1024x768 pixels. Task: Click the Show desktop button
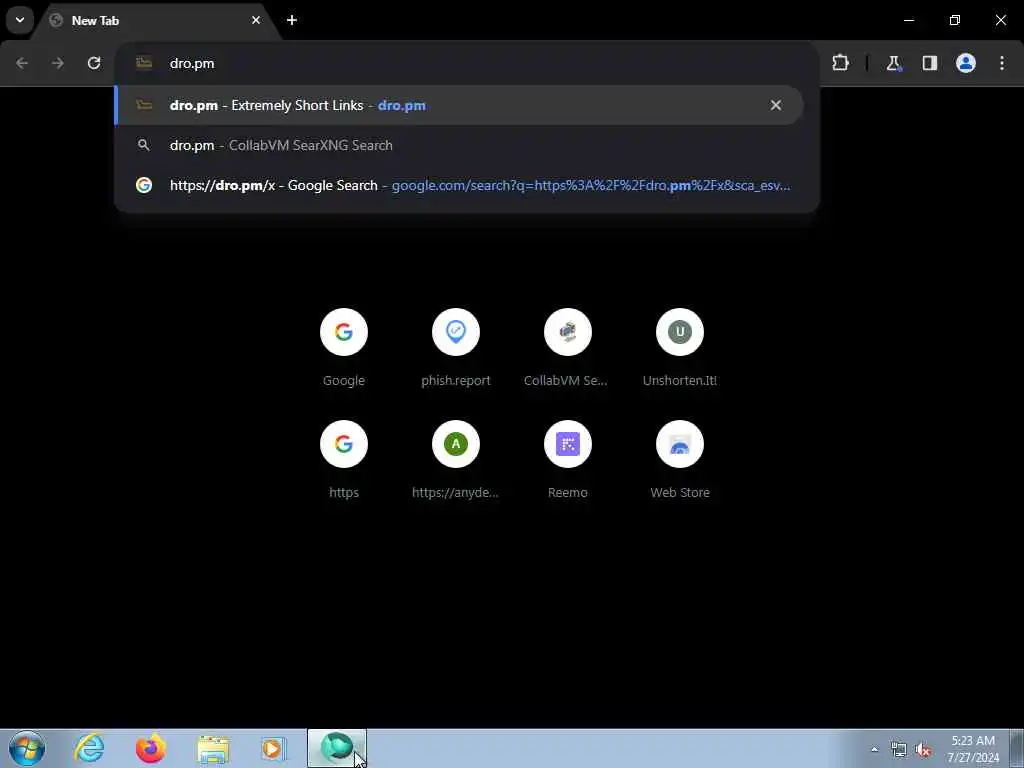[1017, 748]
